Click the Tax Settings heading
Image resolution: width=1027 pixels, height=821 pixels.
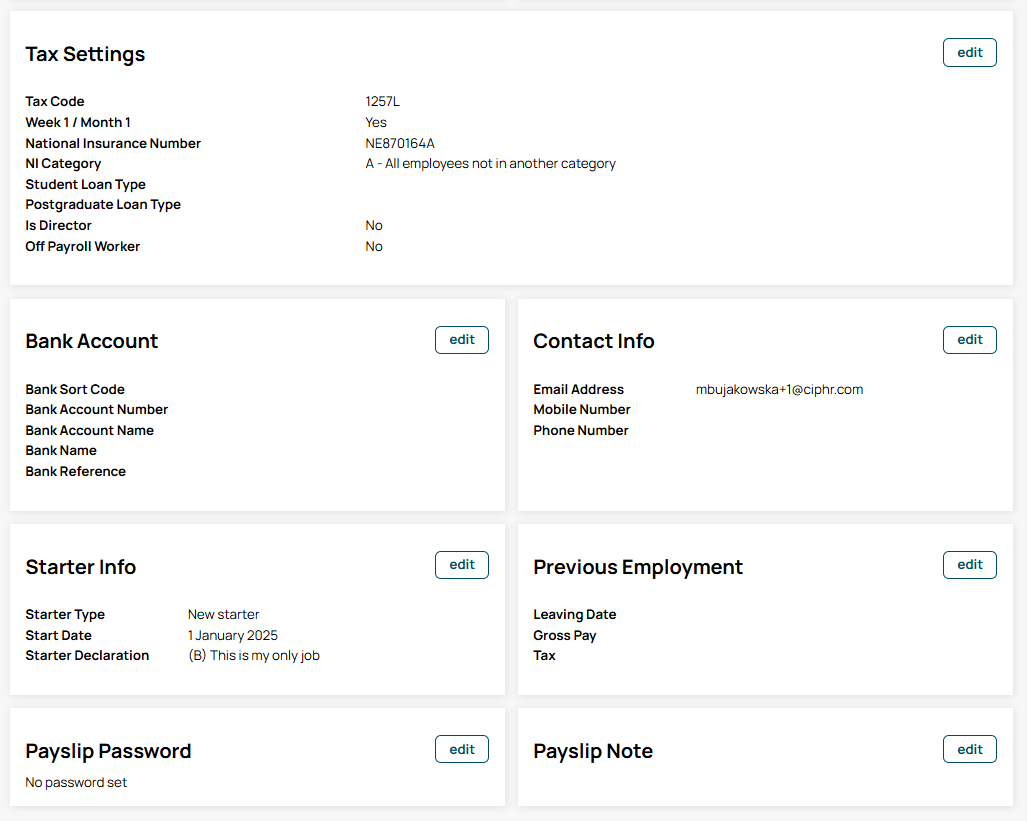click(85, 55)
